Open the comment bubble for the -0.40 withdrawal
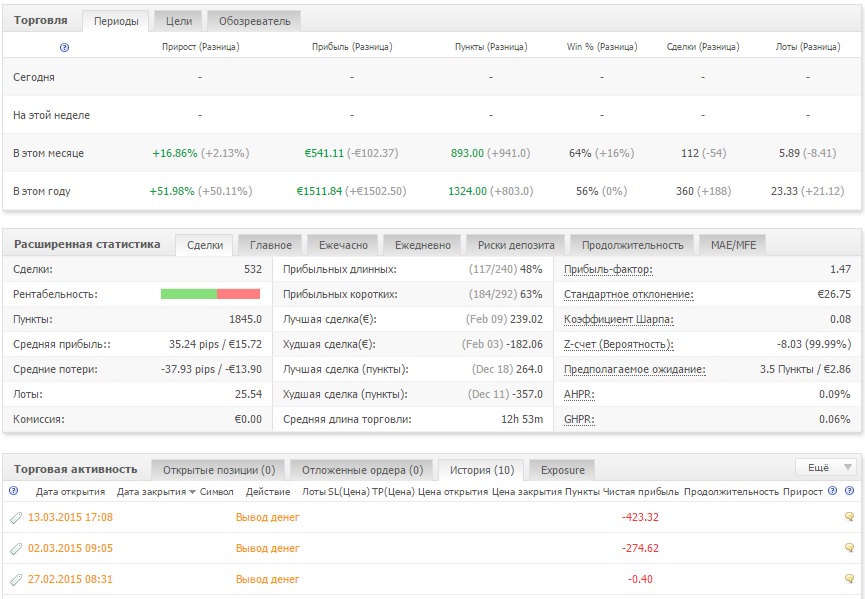 coord(849,580)
